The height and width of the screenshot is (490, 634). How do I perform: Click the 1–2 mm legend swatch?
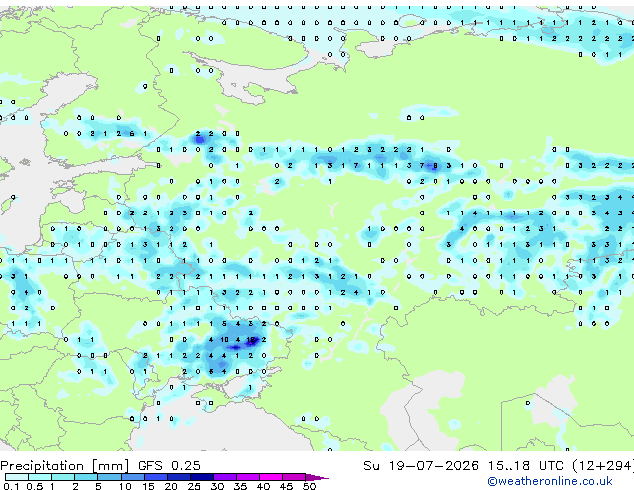(63, 477)
